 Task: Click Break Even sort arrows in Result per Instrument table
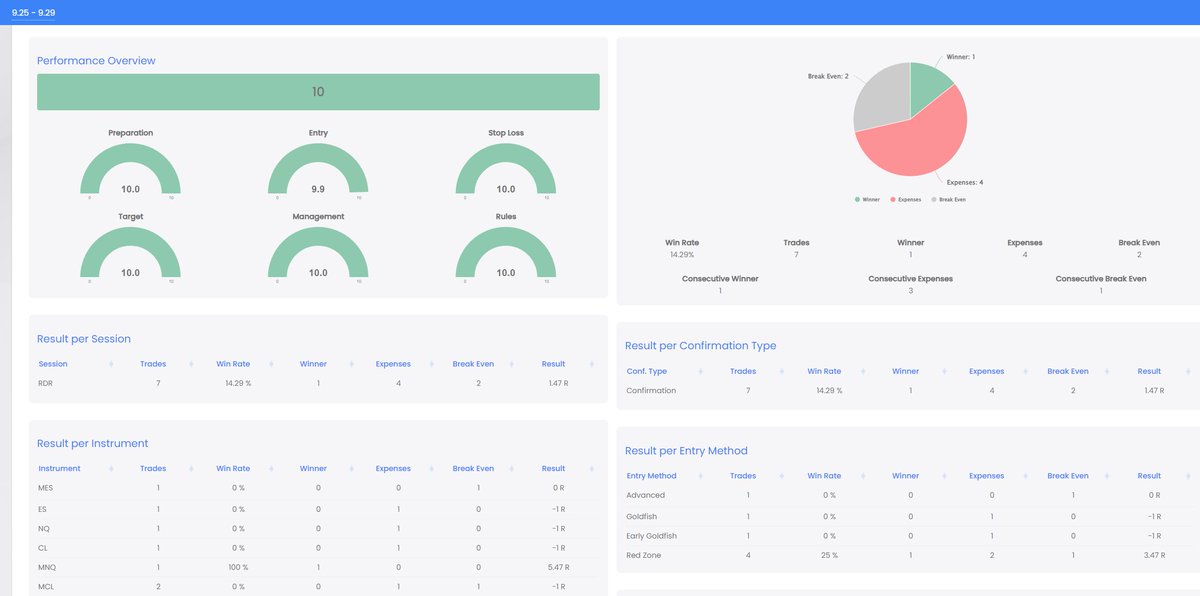[x=510, y=468]
